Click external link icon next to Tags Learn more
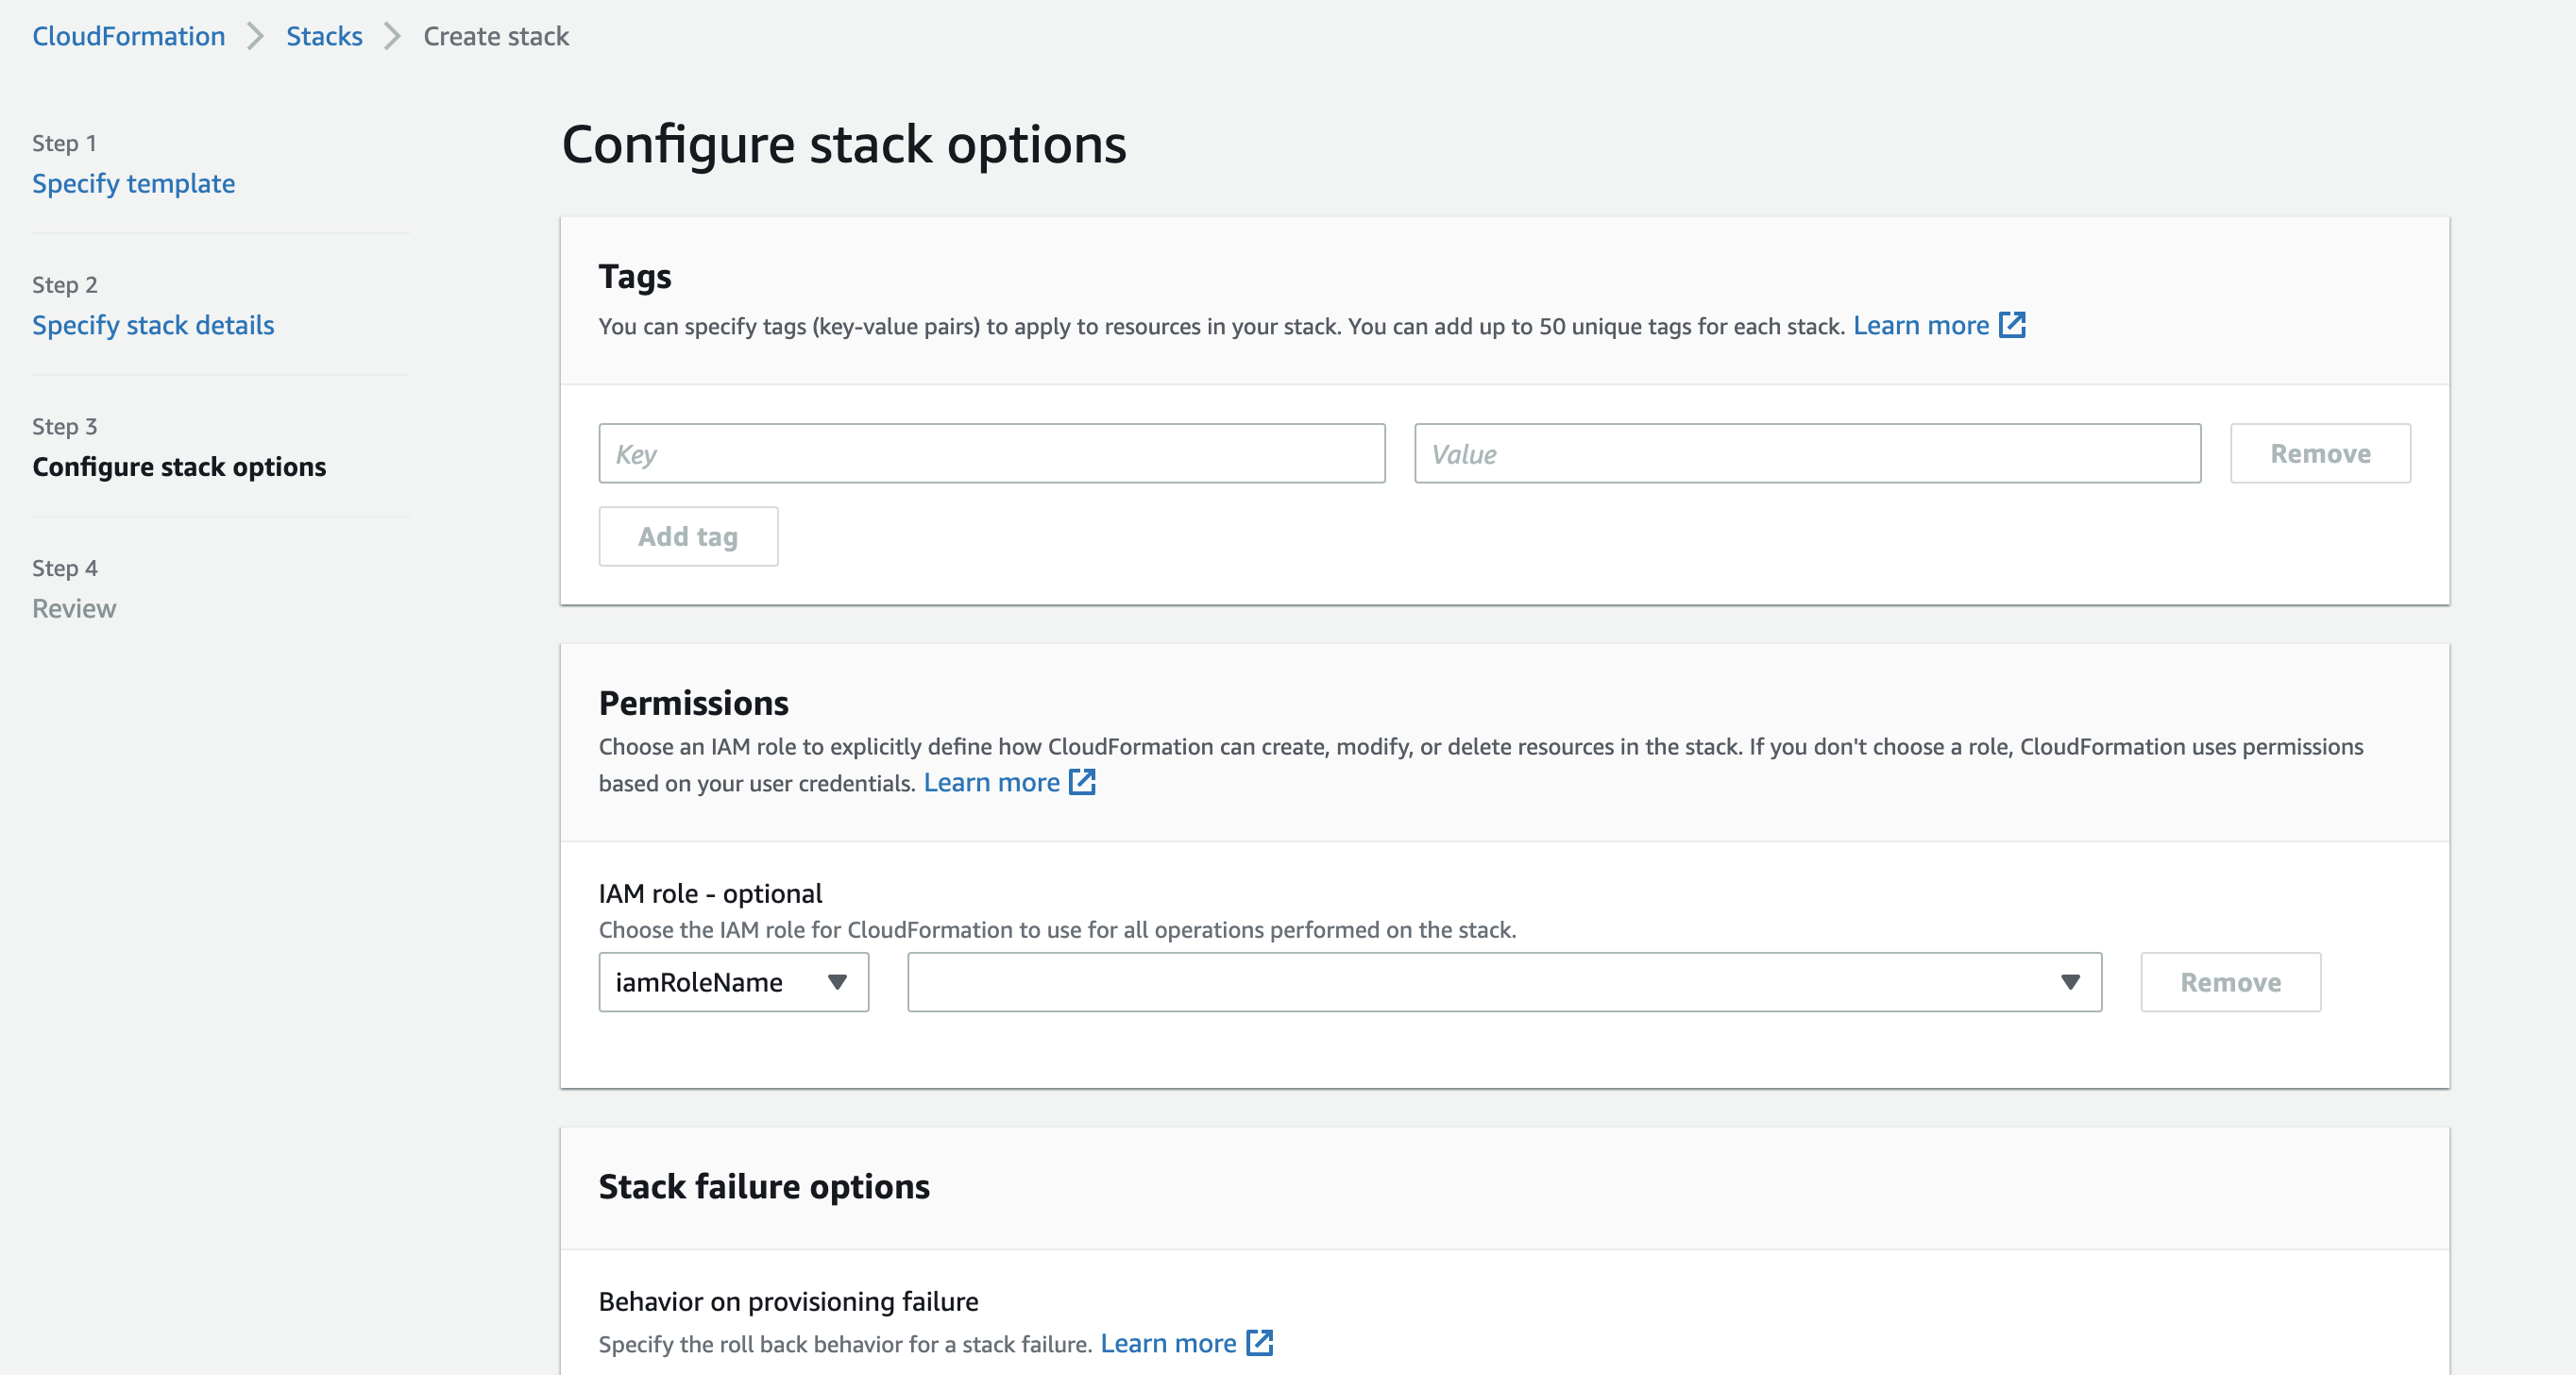This screenshot has width=2576, height=1375. 2012,325
